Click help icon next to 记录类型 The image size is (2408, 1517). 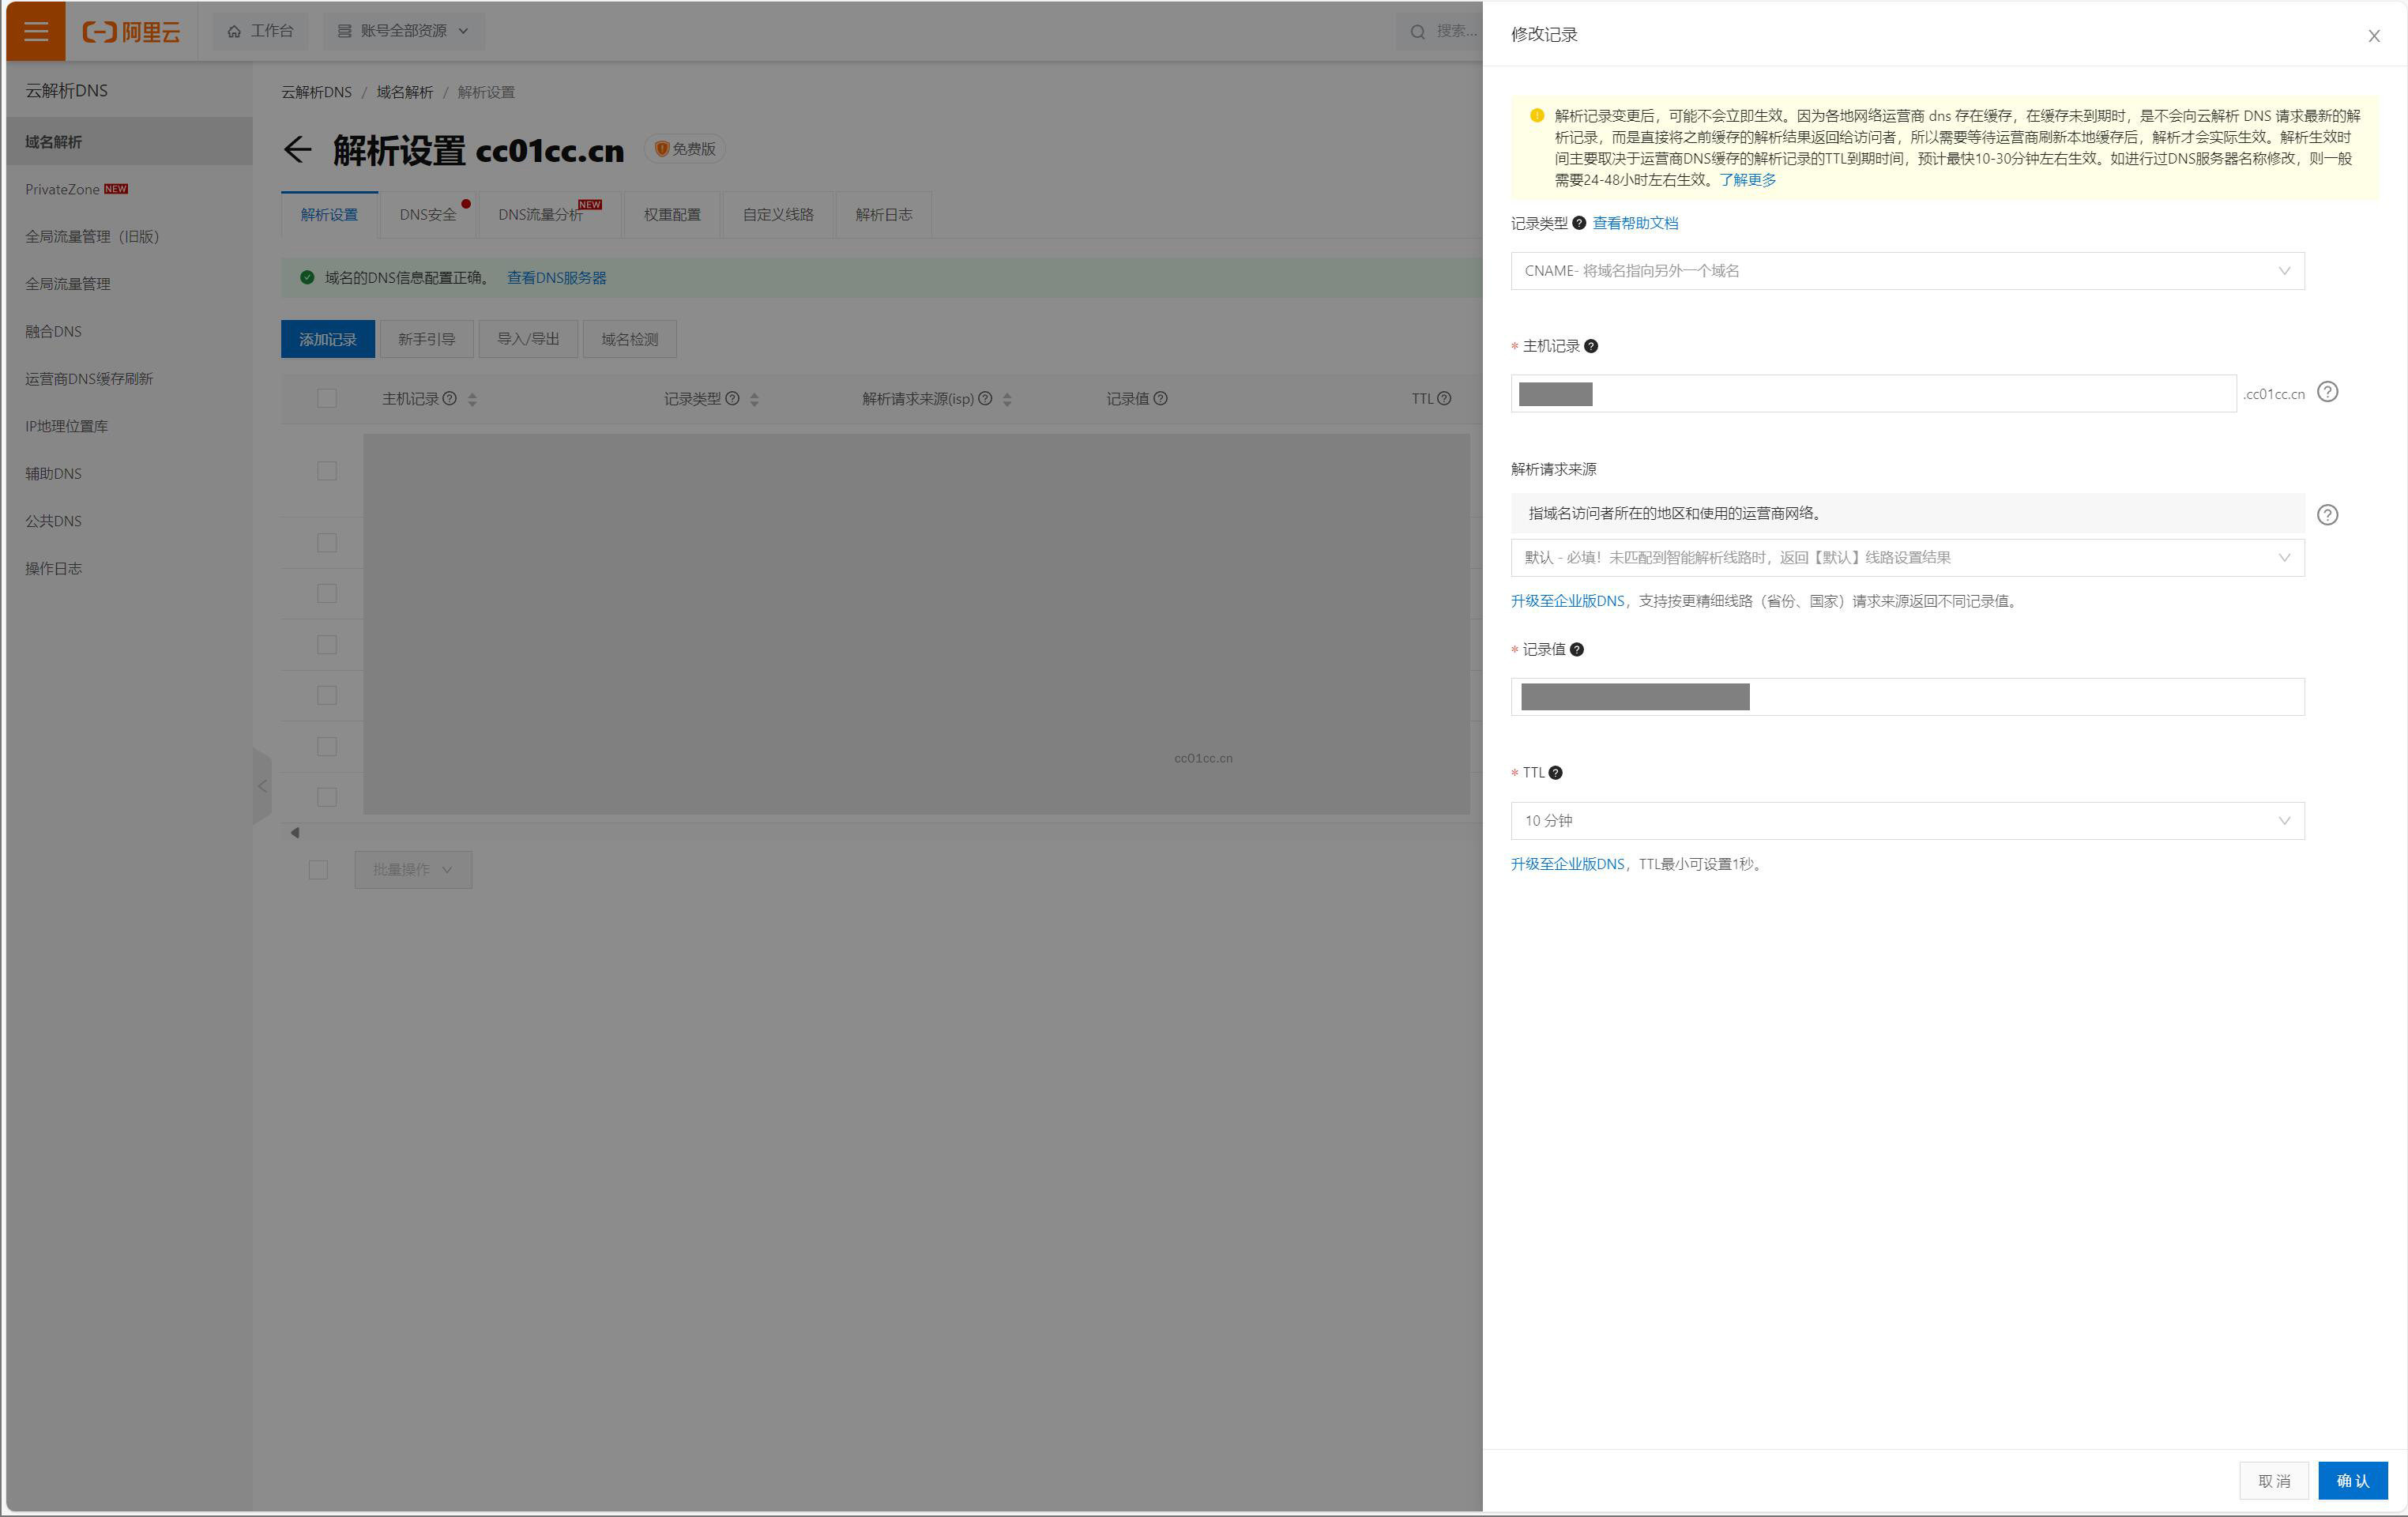point(1578,223)
